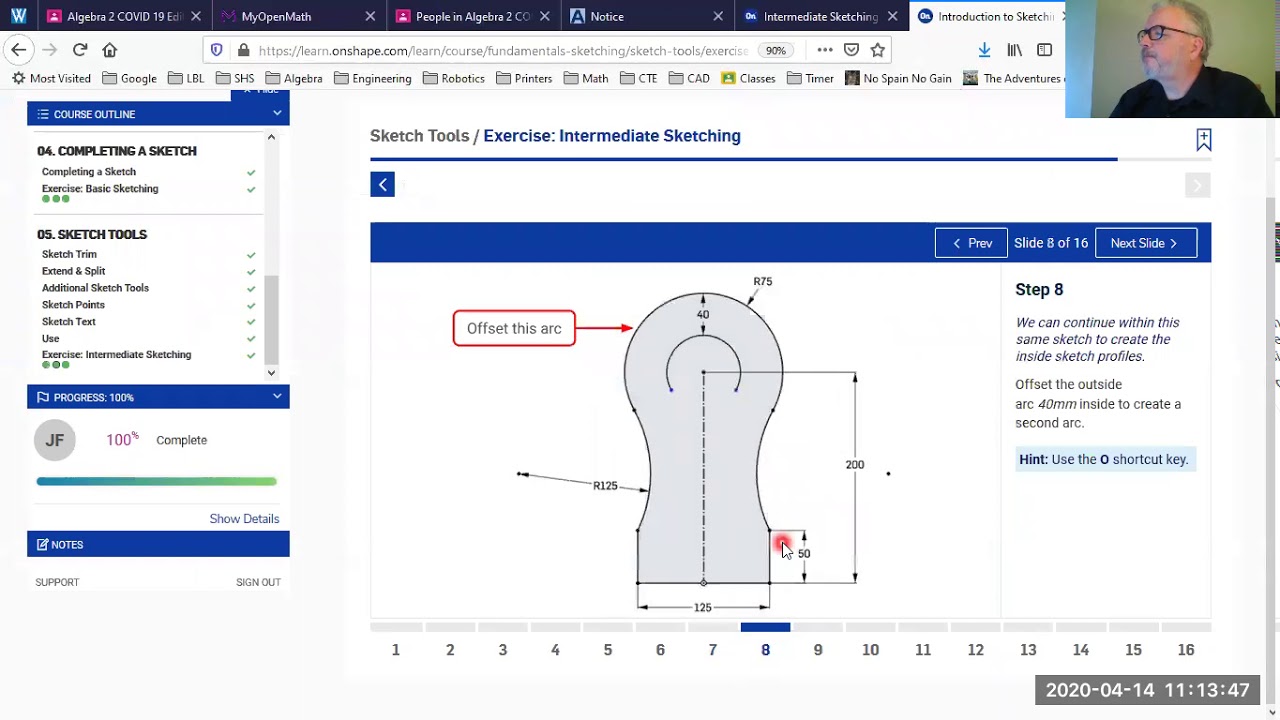Viewport: 1280px width, 720px height.
Task: Jump to slide 16 in slide navigator
Action: pyautogui.click(x=1186, y=649)
